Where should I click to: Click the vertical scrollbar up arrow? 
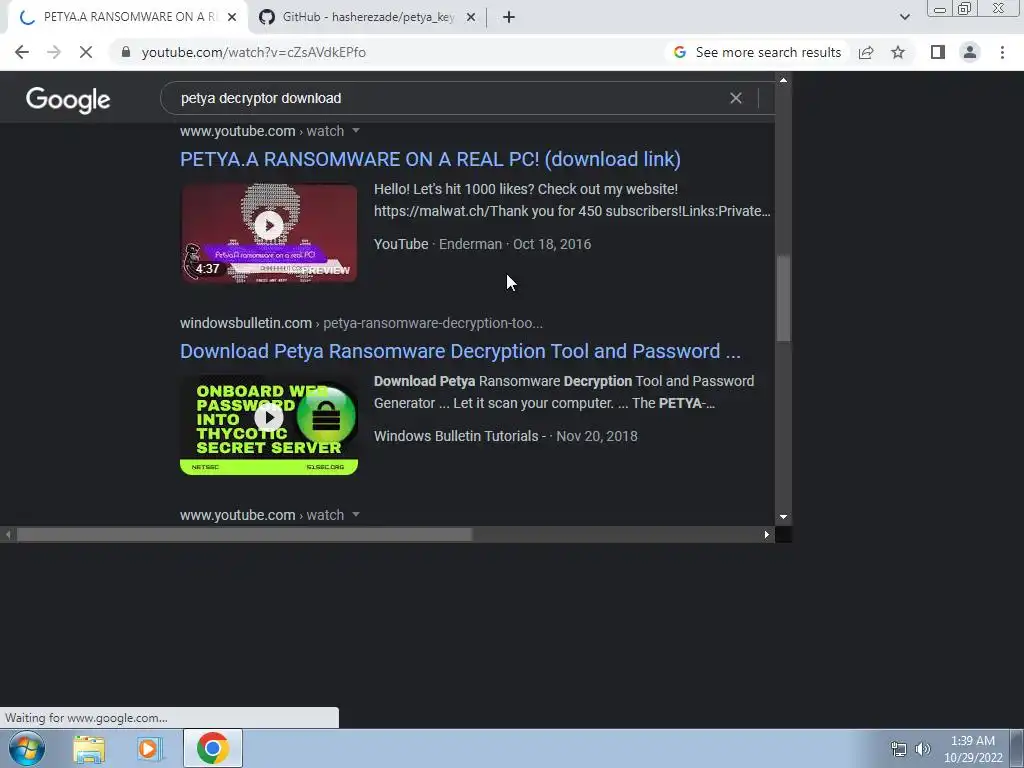point(783,80)
